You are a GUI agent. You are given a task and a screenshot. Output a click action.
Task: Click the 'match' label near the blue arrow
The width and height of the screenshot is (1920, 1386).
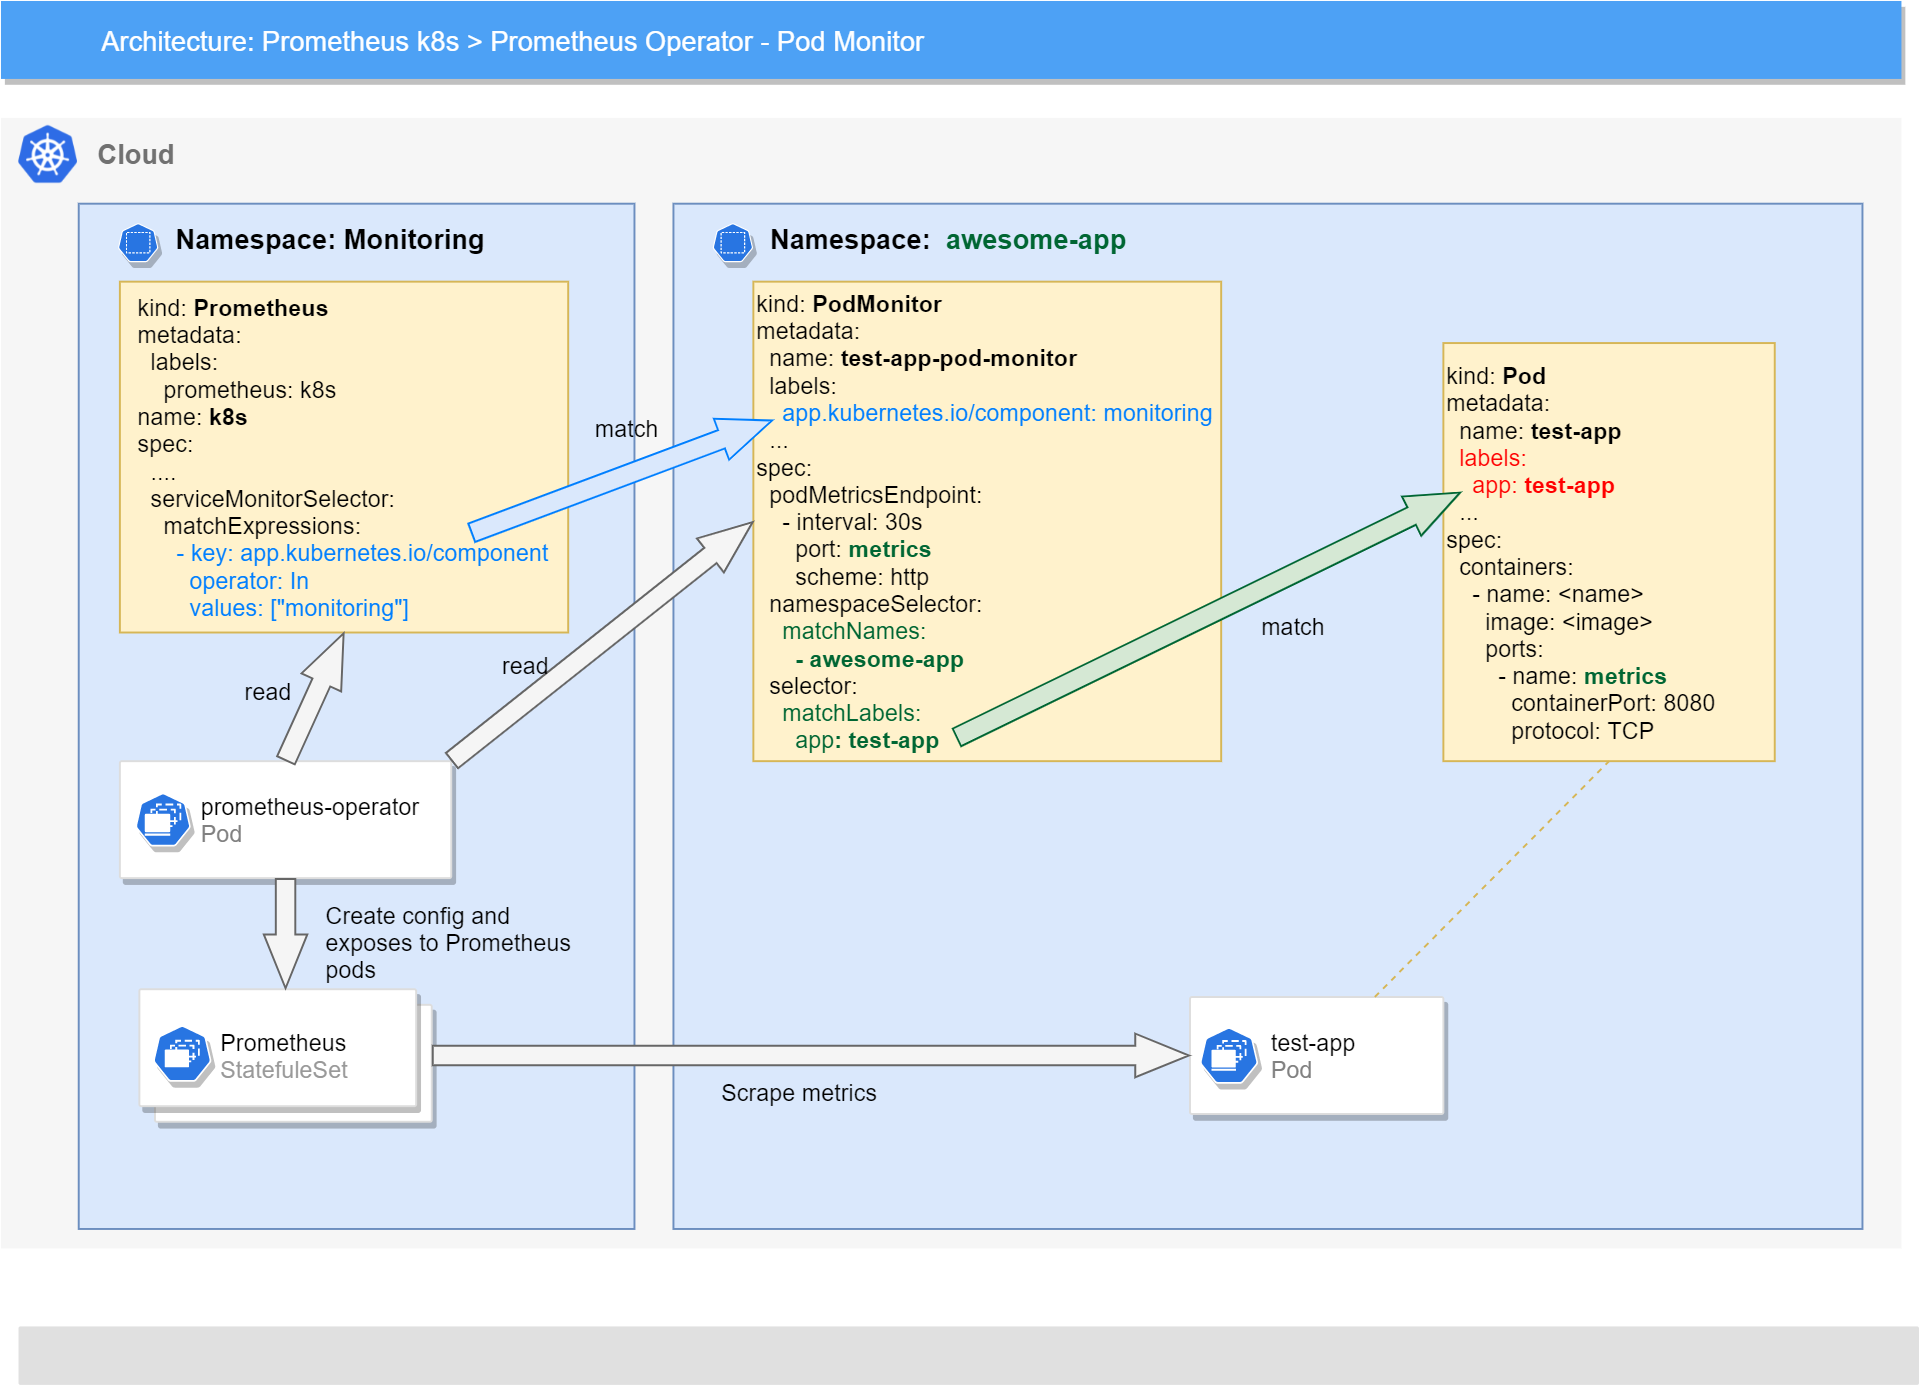[626, 429]
